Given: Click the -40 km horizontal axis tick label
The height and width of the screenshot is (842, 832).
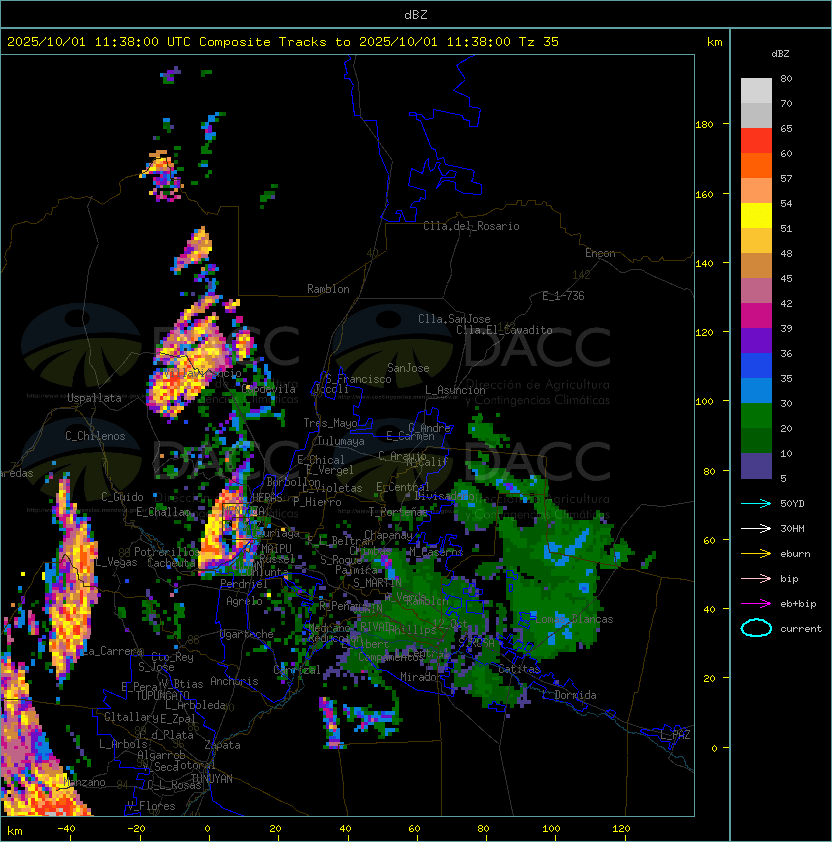Looking at the screenshot, I should click(x=66, y=829).
